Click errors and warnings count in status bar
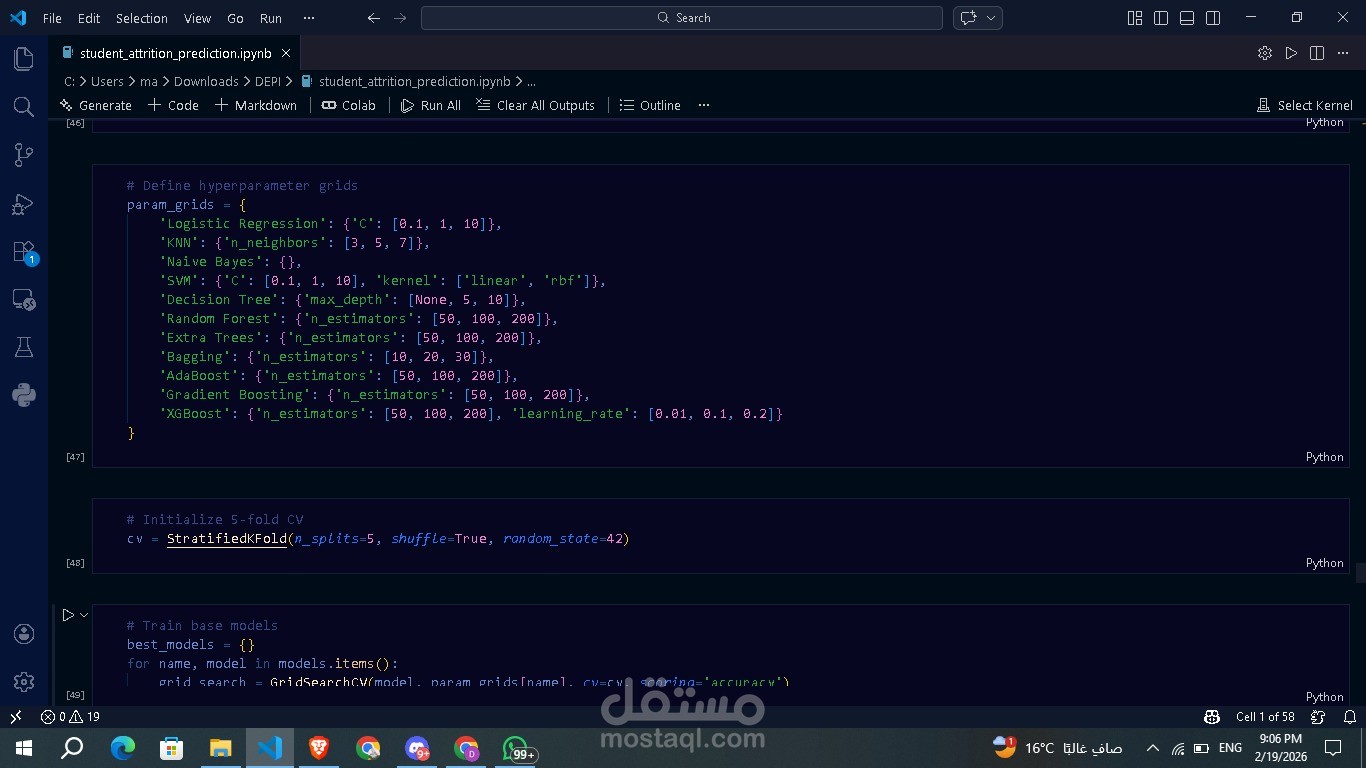Viewport: 1366px width, 768px height. (x=70, y=717)
